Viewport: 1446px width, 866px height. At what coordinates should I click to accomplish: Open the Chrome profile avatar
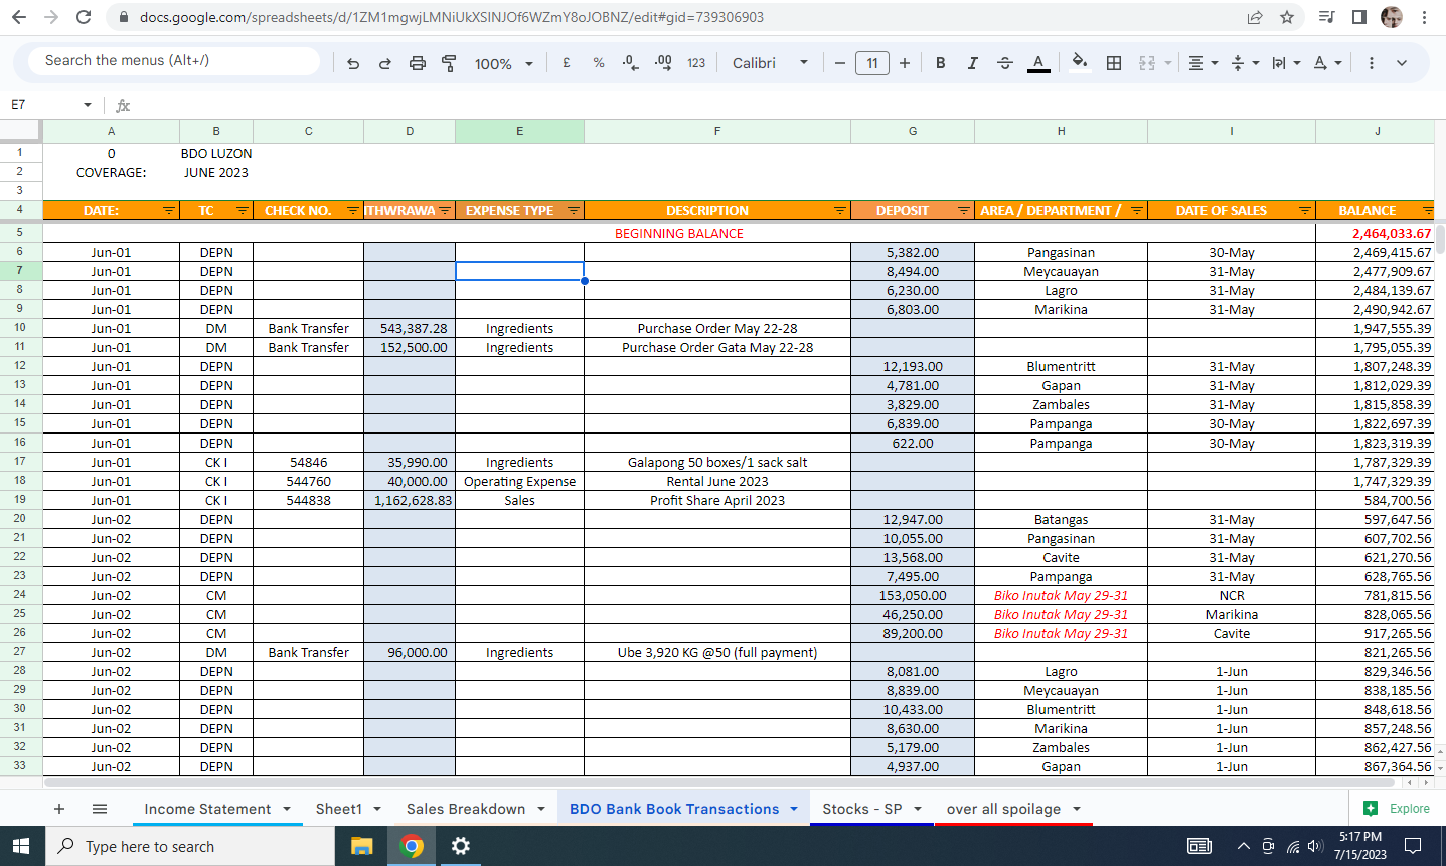coord(1391,17)
